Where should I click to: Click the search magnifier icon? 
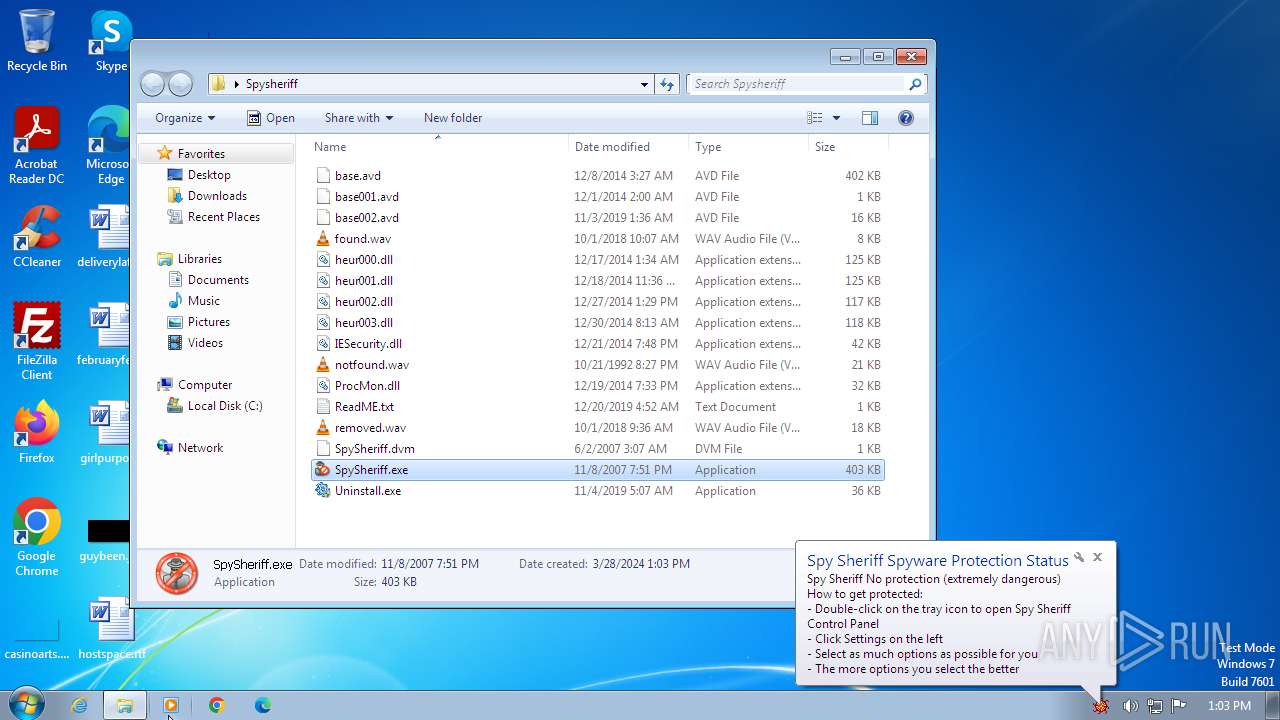click(x=914, y=84)
